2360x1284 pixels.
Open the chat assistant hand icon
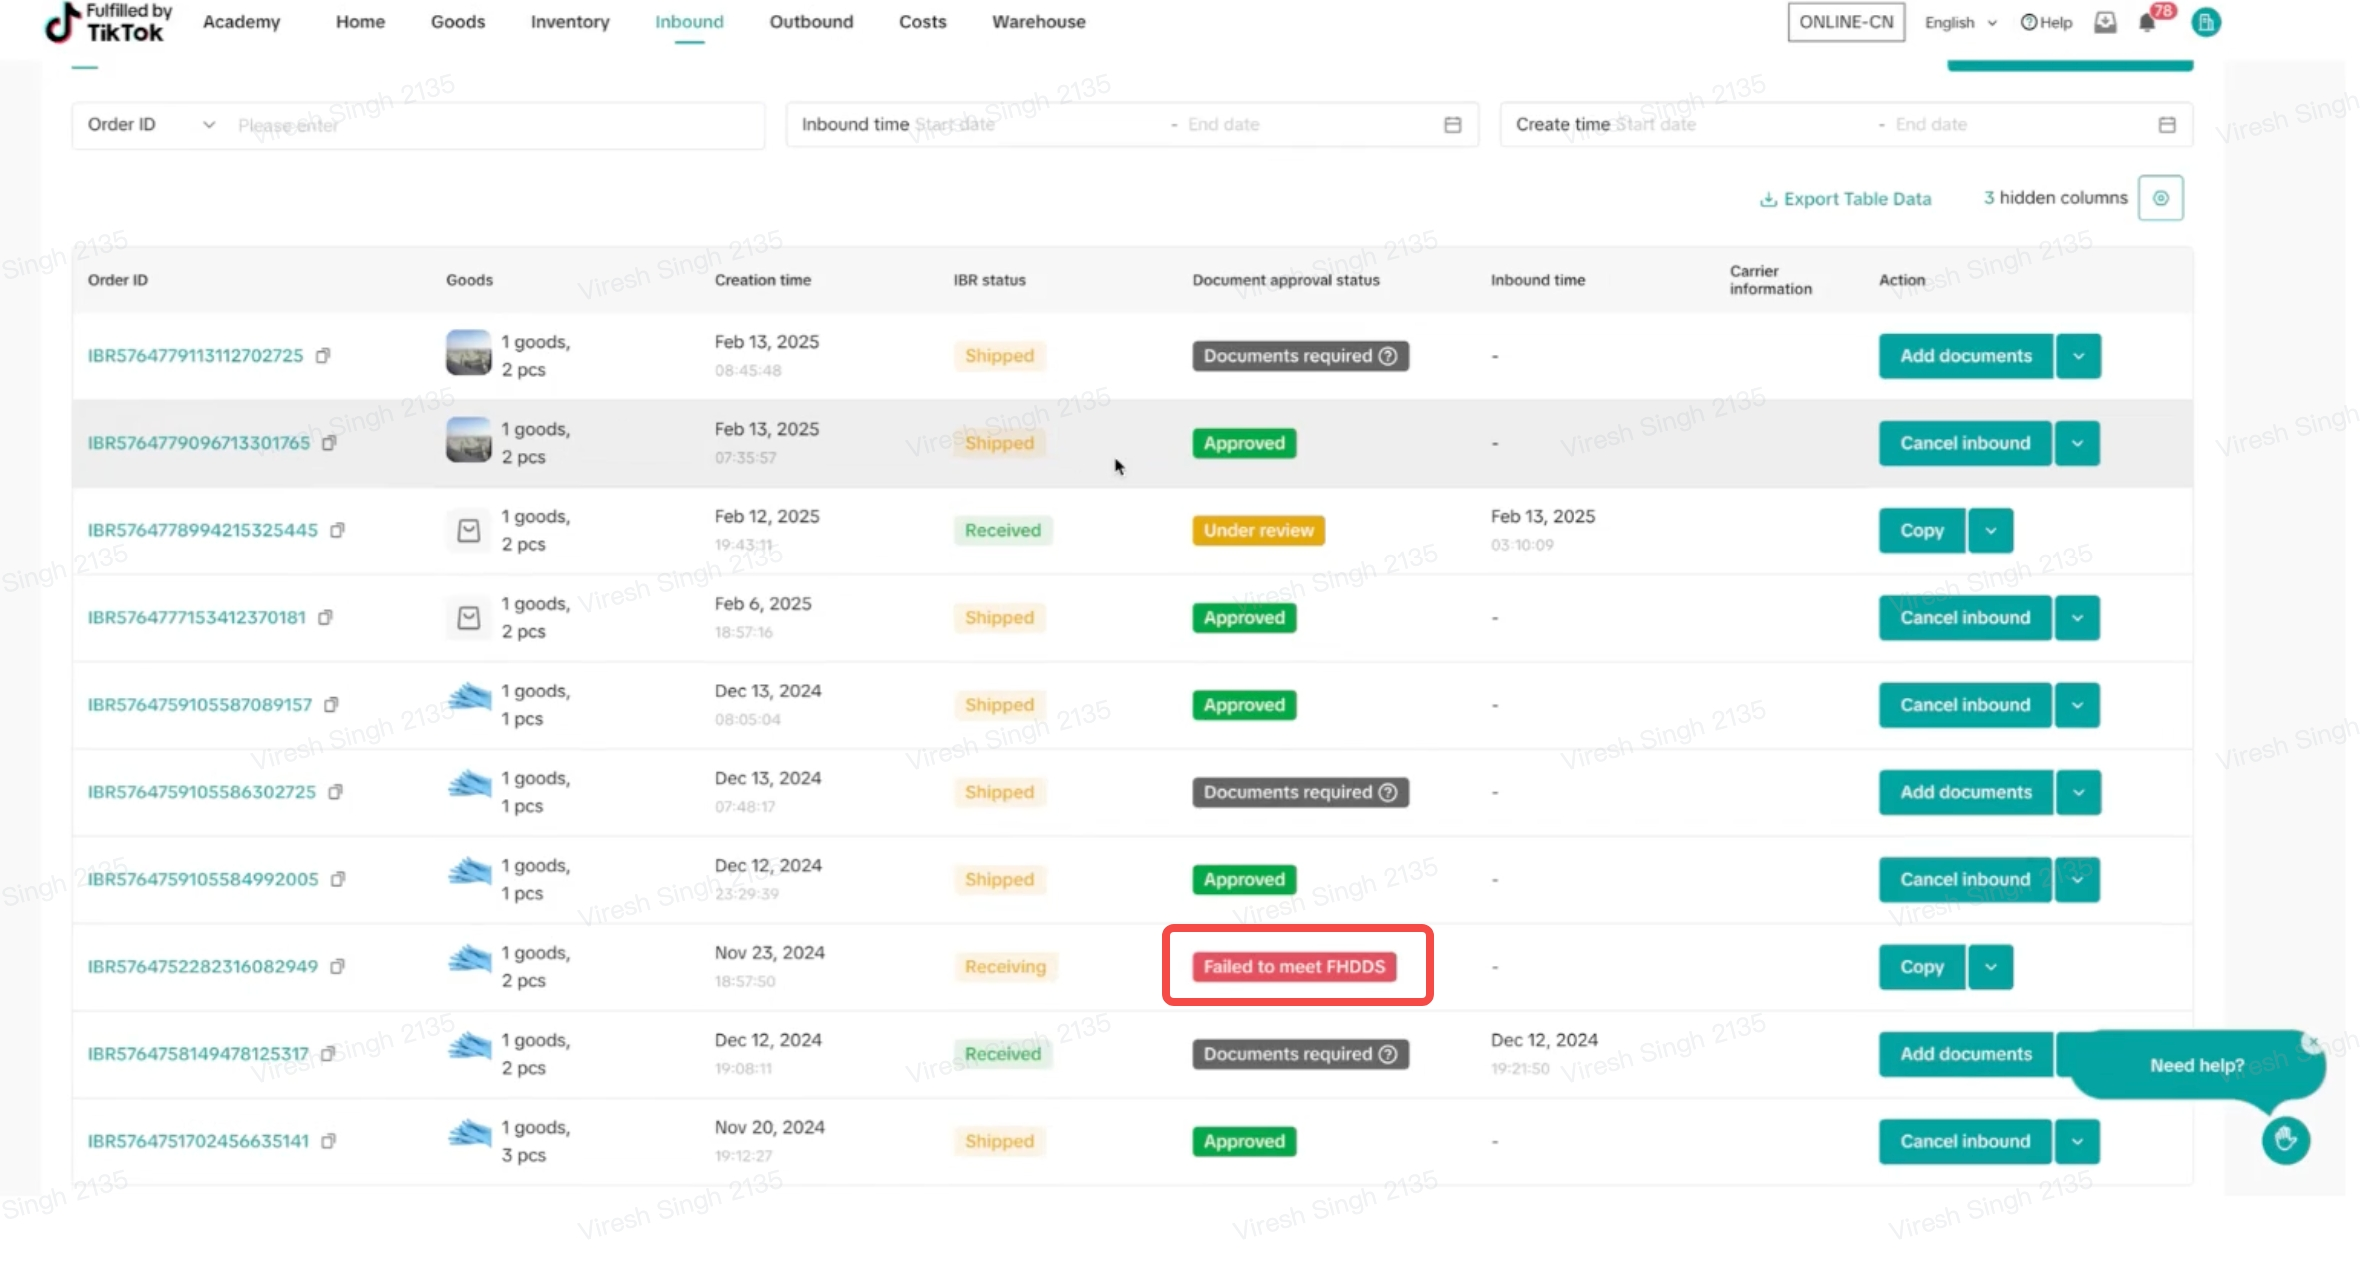pos(2285,1140)
